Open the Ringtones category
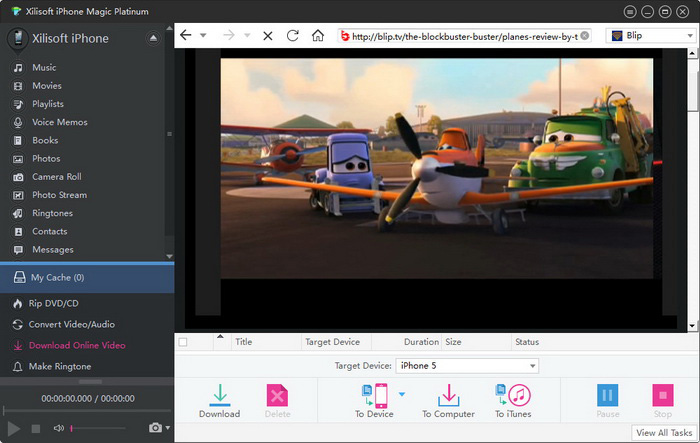 (x=52, y=213)
